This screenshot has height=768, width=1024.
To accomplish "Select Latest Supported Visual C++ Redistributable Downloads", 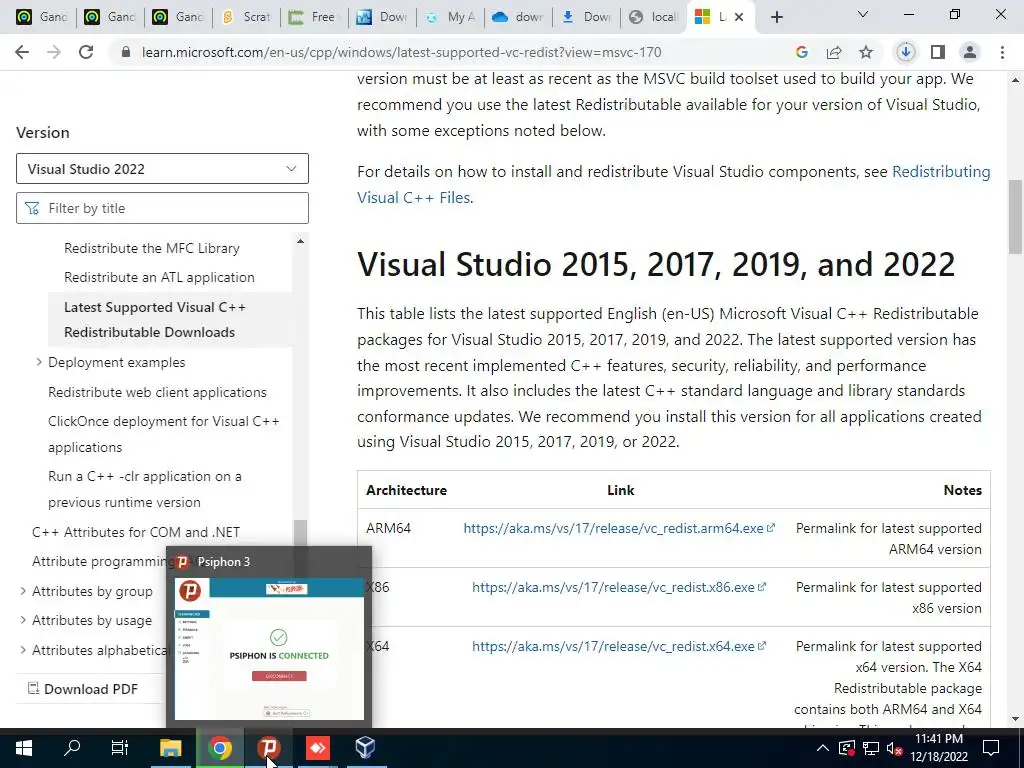I will (155, 319).
